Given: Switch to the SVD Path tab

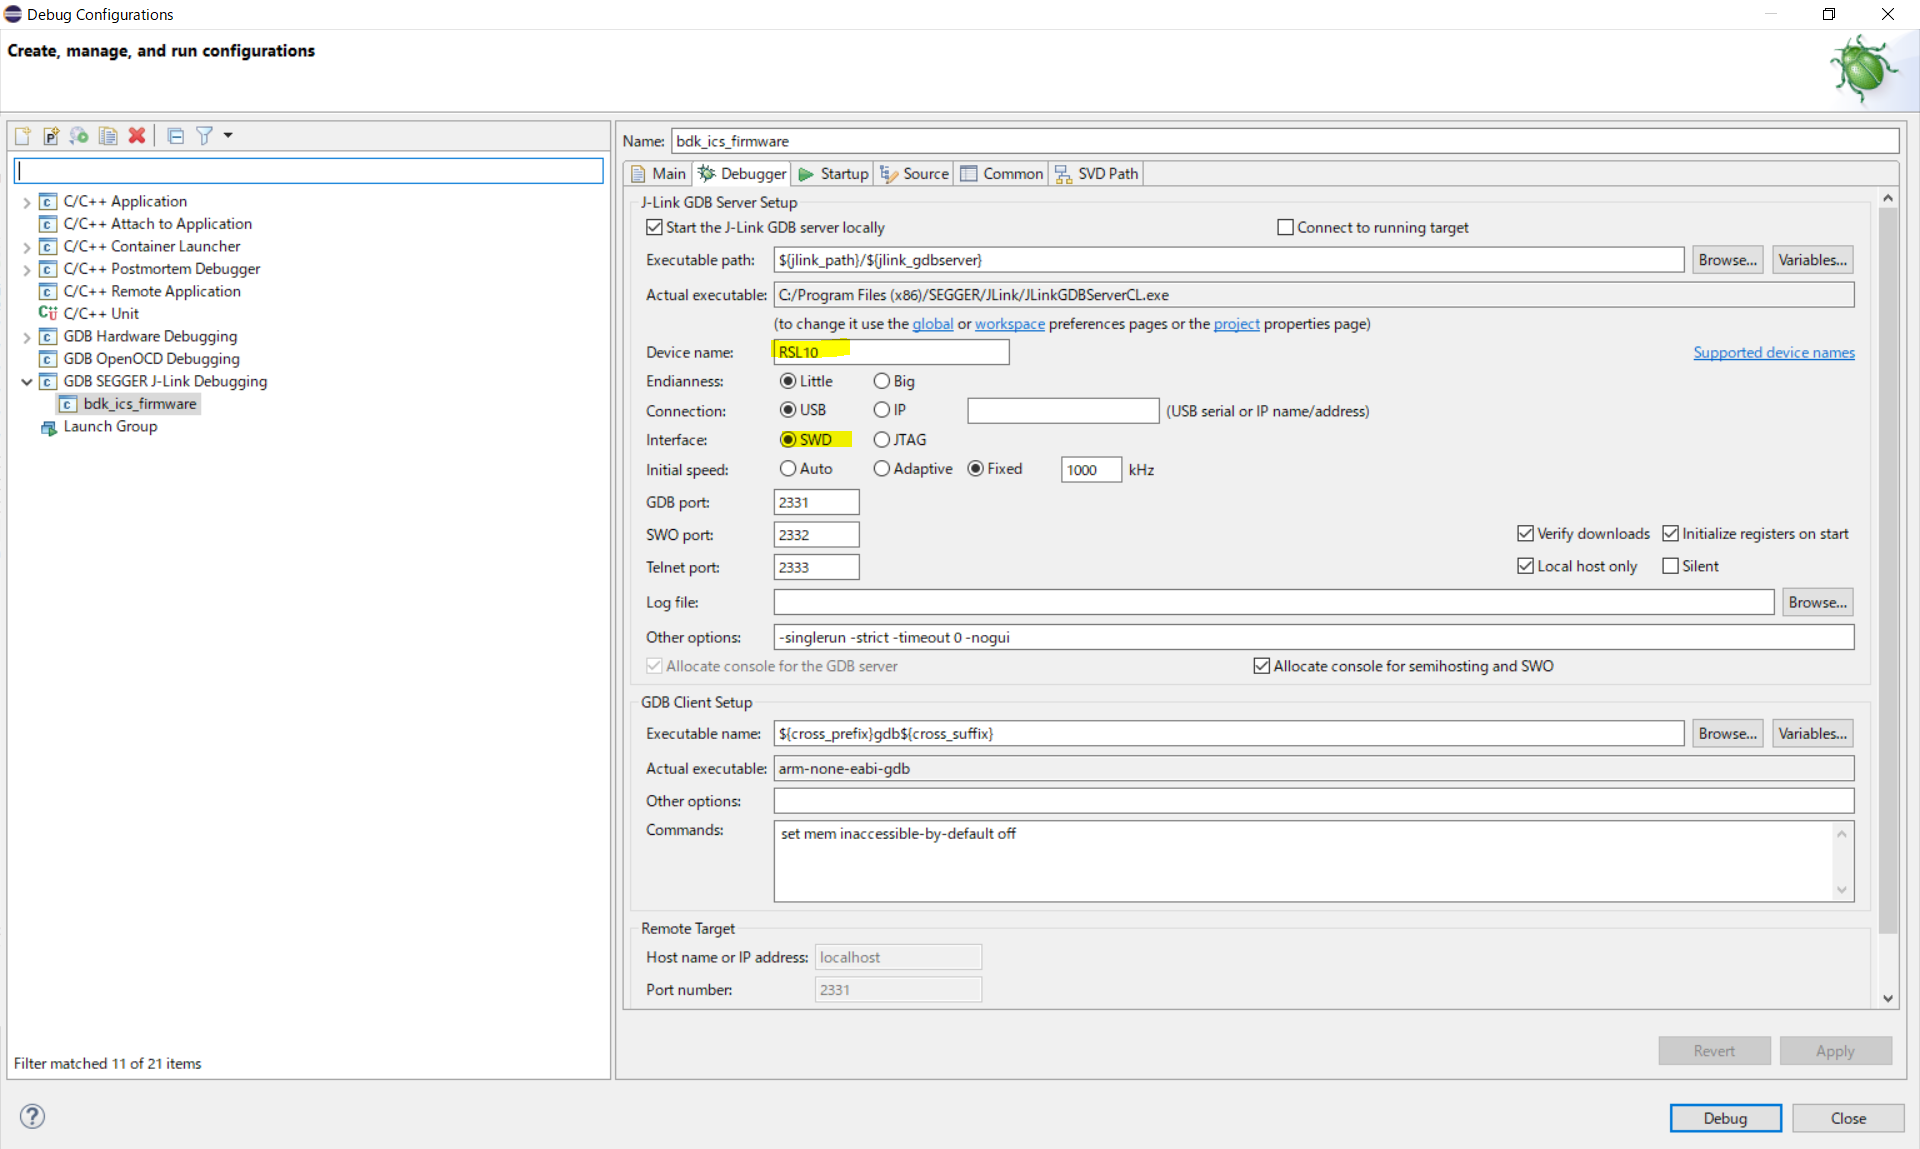Looking at the screenshot, I should [1097, 174].
